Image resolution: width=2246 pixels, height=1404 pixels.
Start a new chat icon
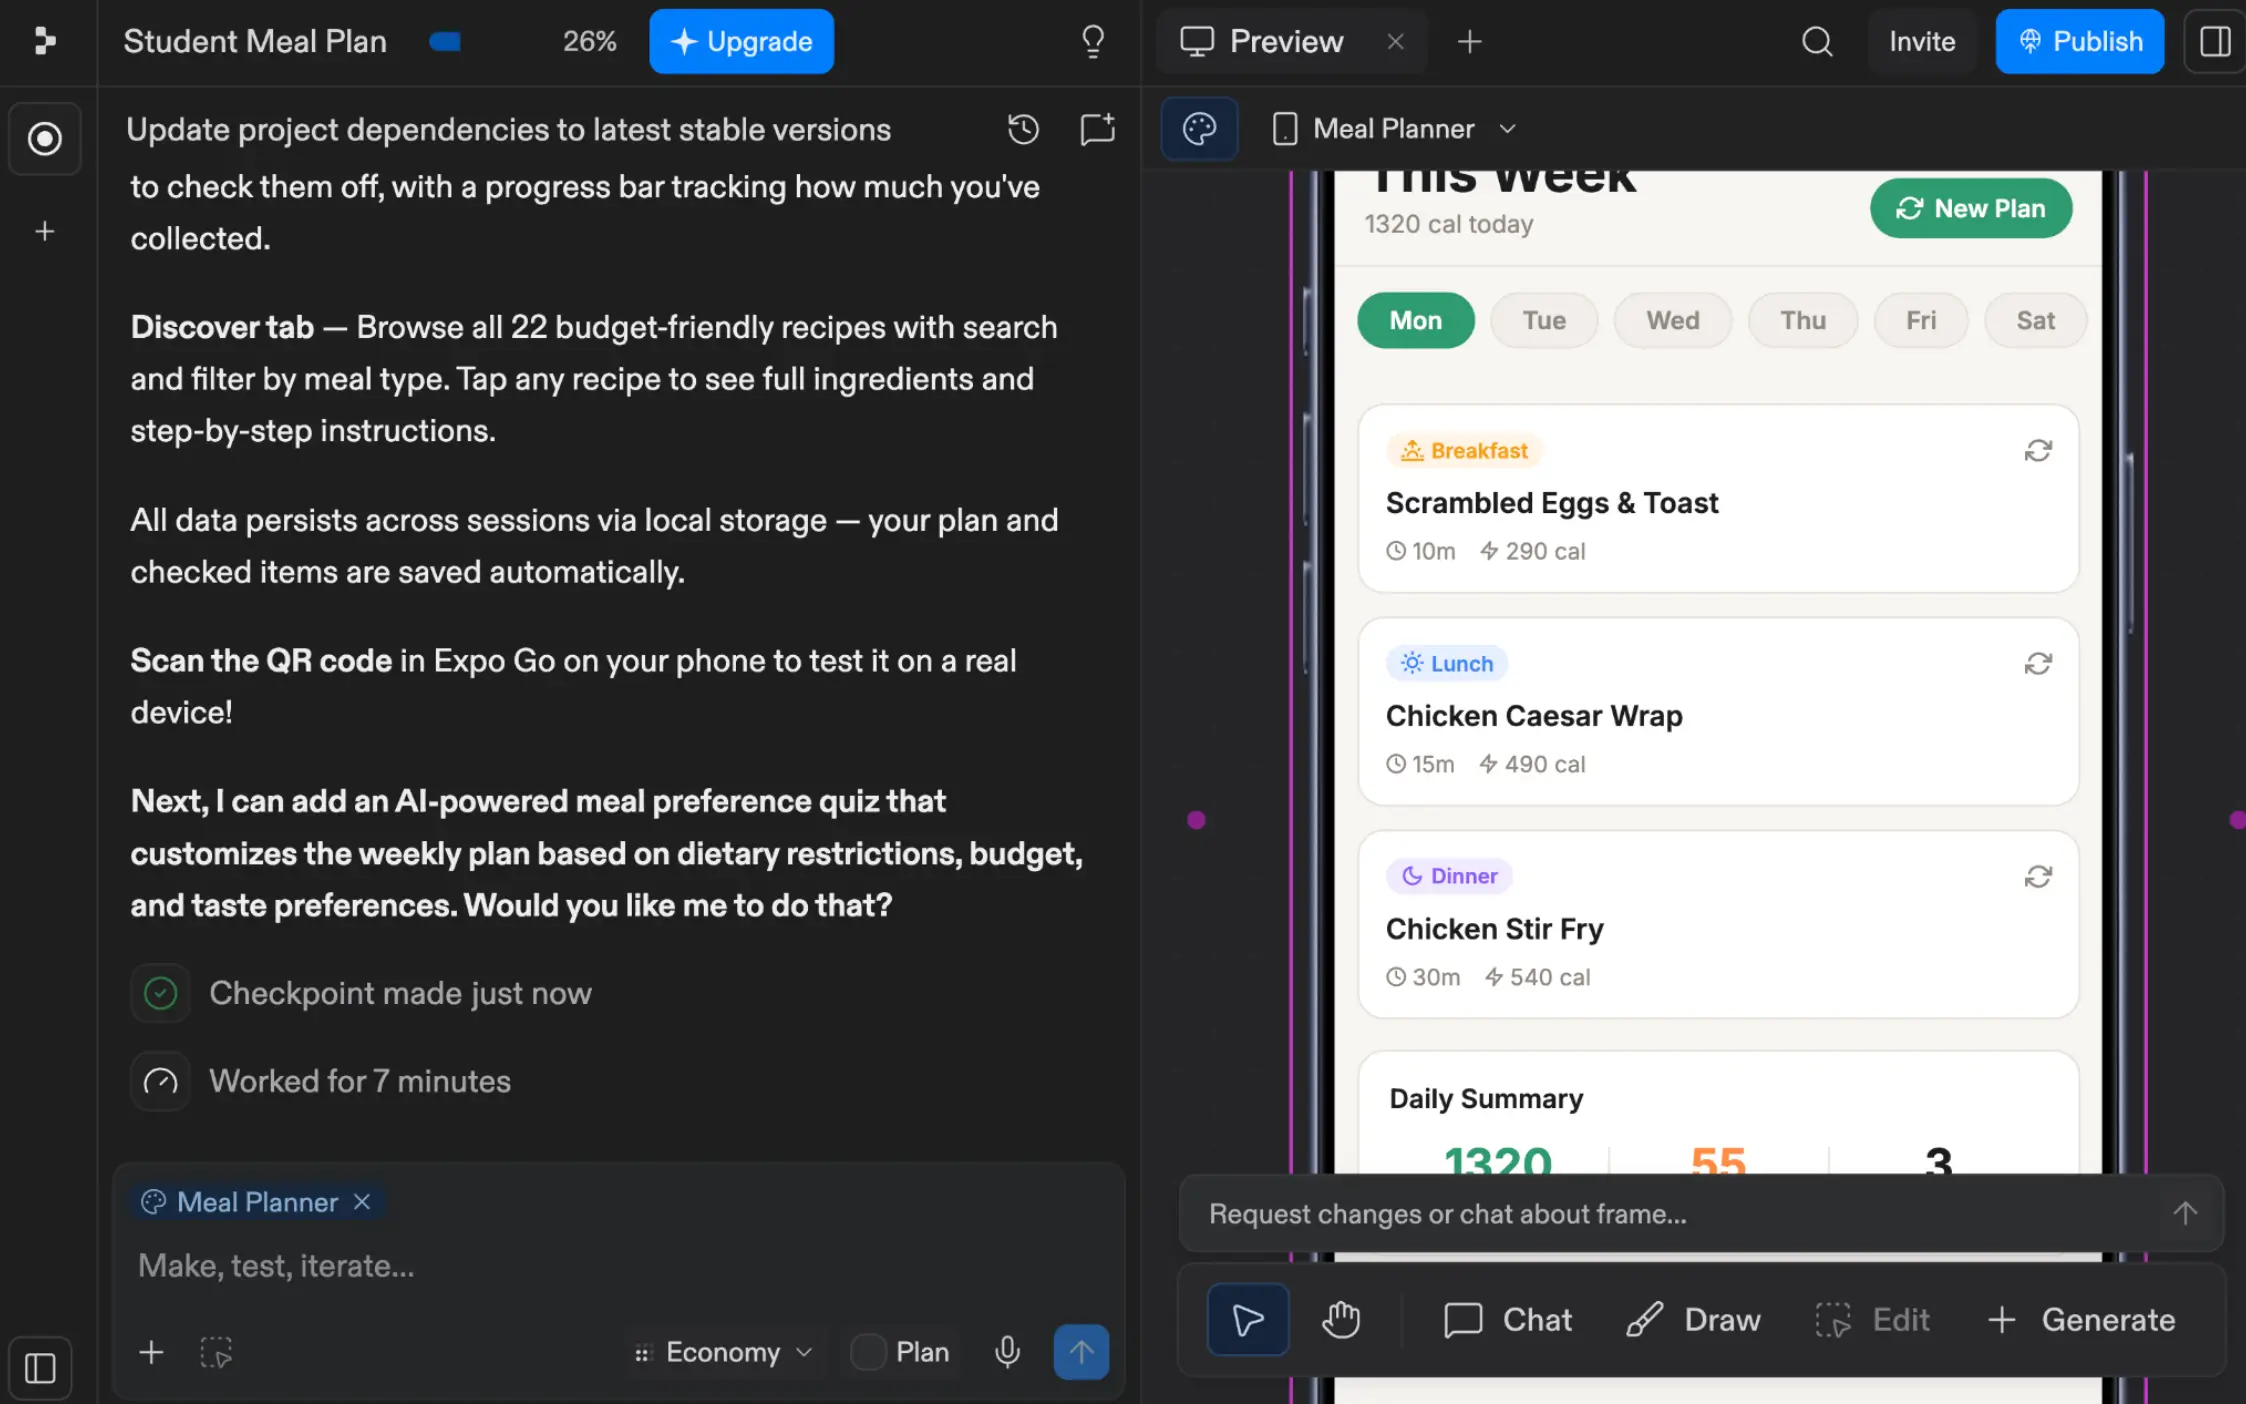pos(1097,129)
